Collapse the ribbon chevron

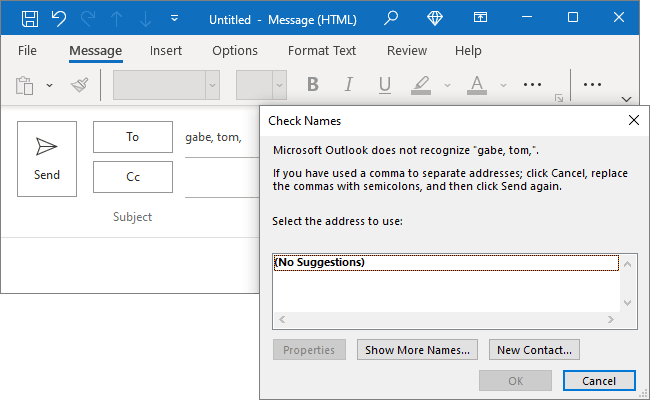tap(626, 99)
